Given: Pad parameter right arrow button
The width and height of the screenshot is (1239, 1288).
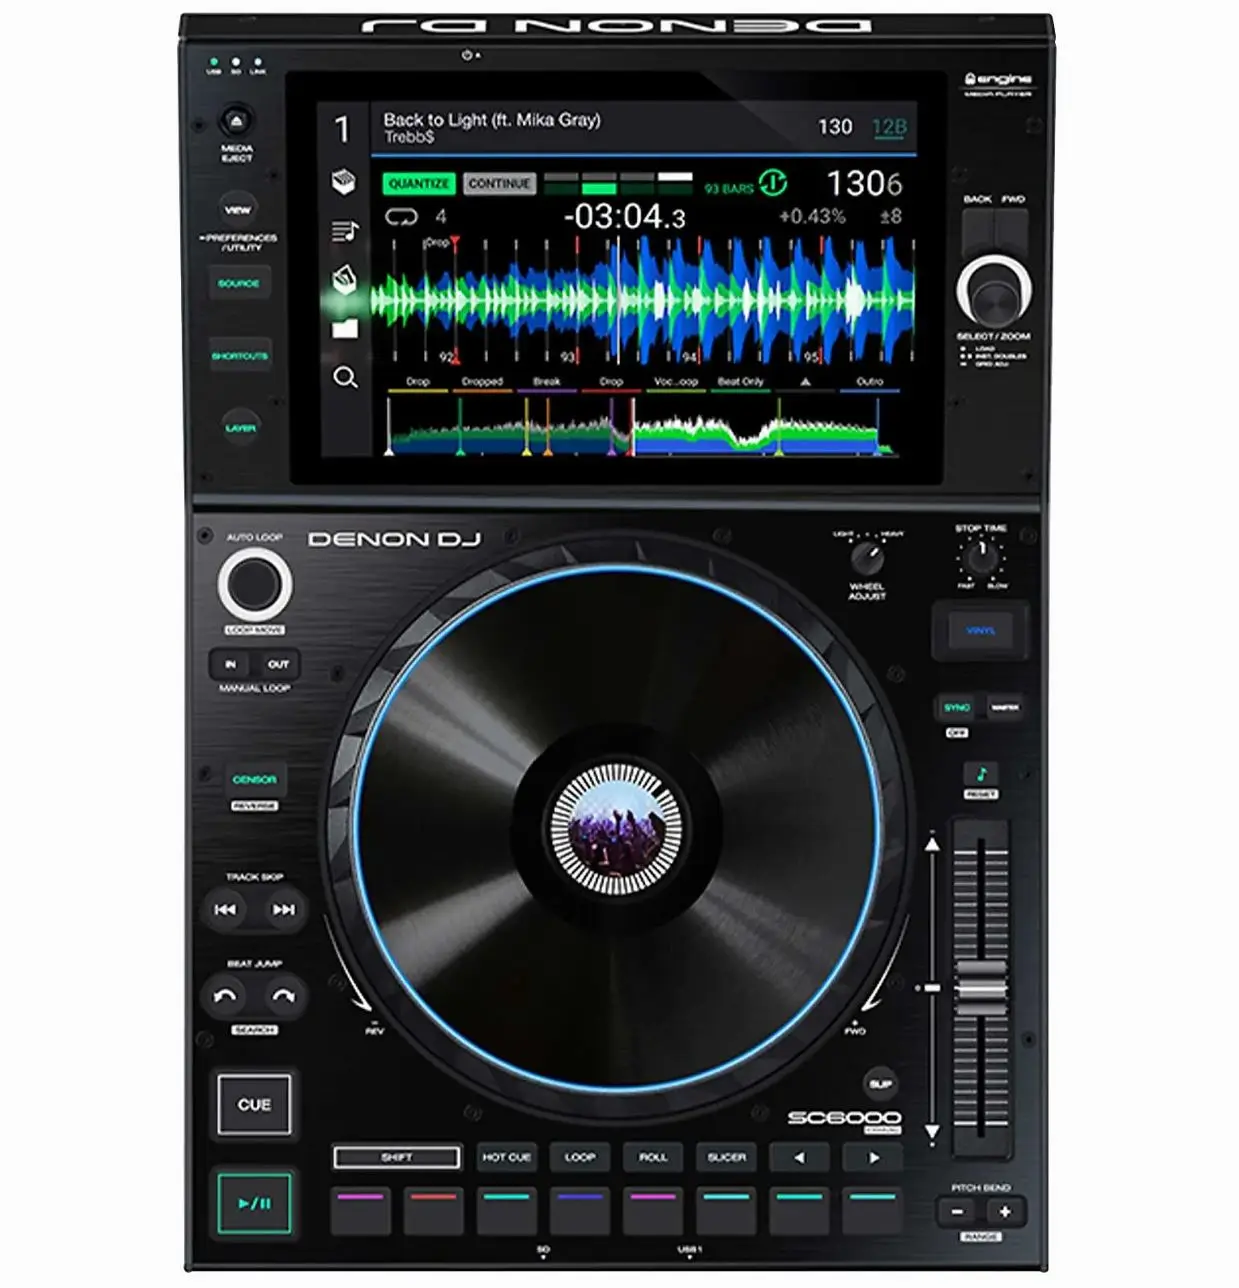Looking at the screenshot, I should coord(873,1158).
